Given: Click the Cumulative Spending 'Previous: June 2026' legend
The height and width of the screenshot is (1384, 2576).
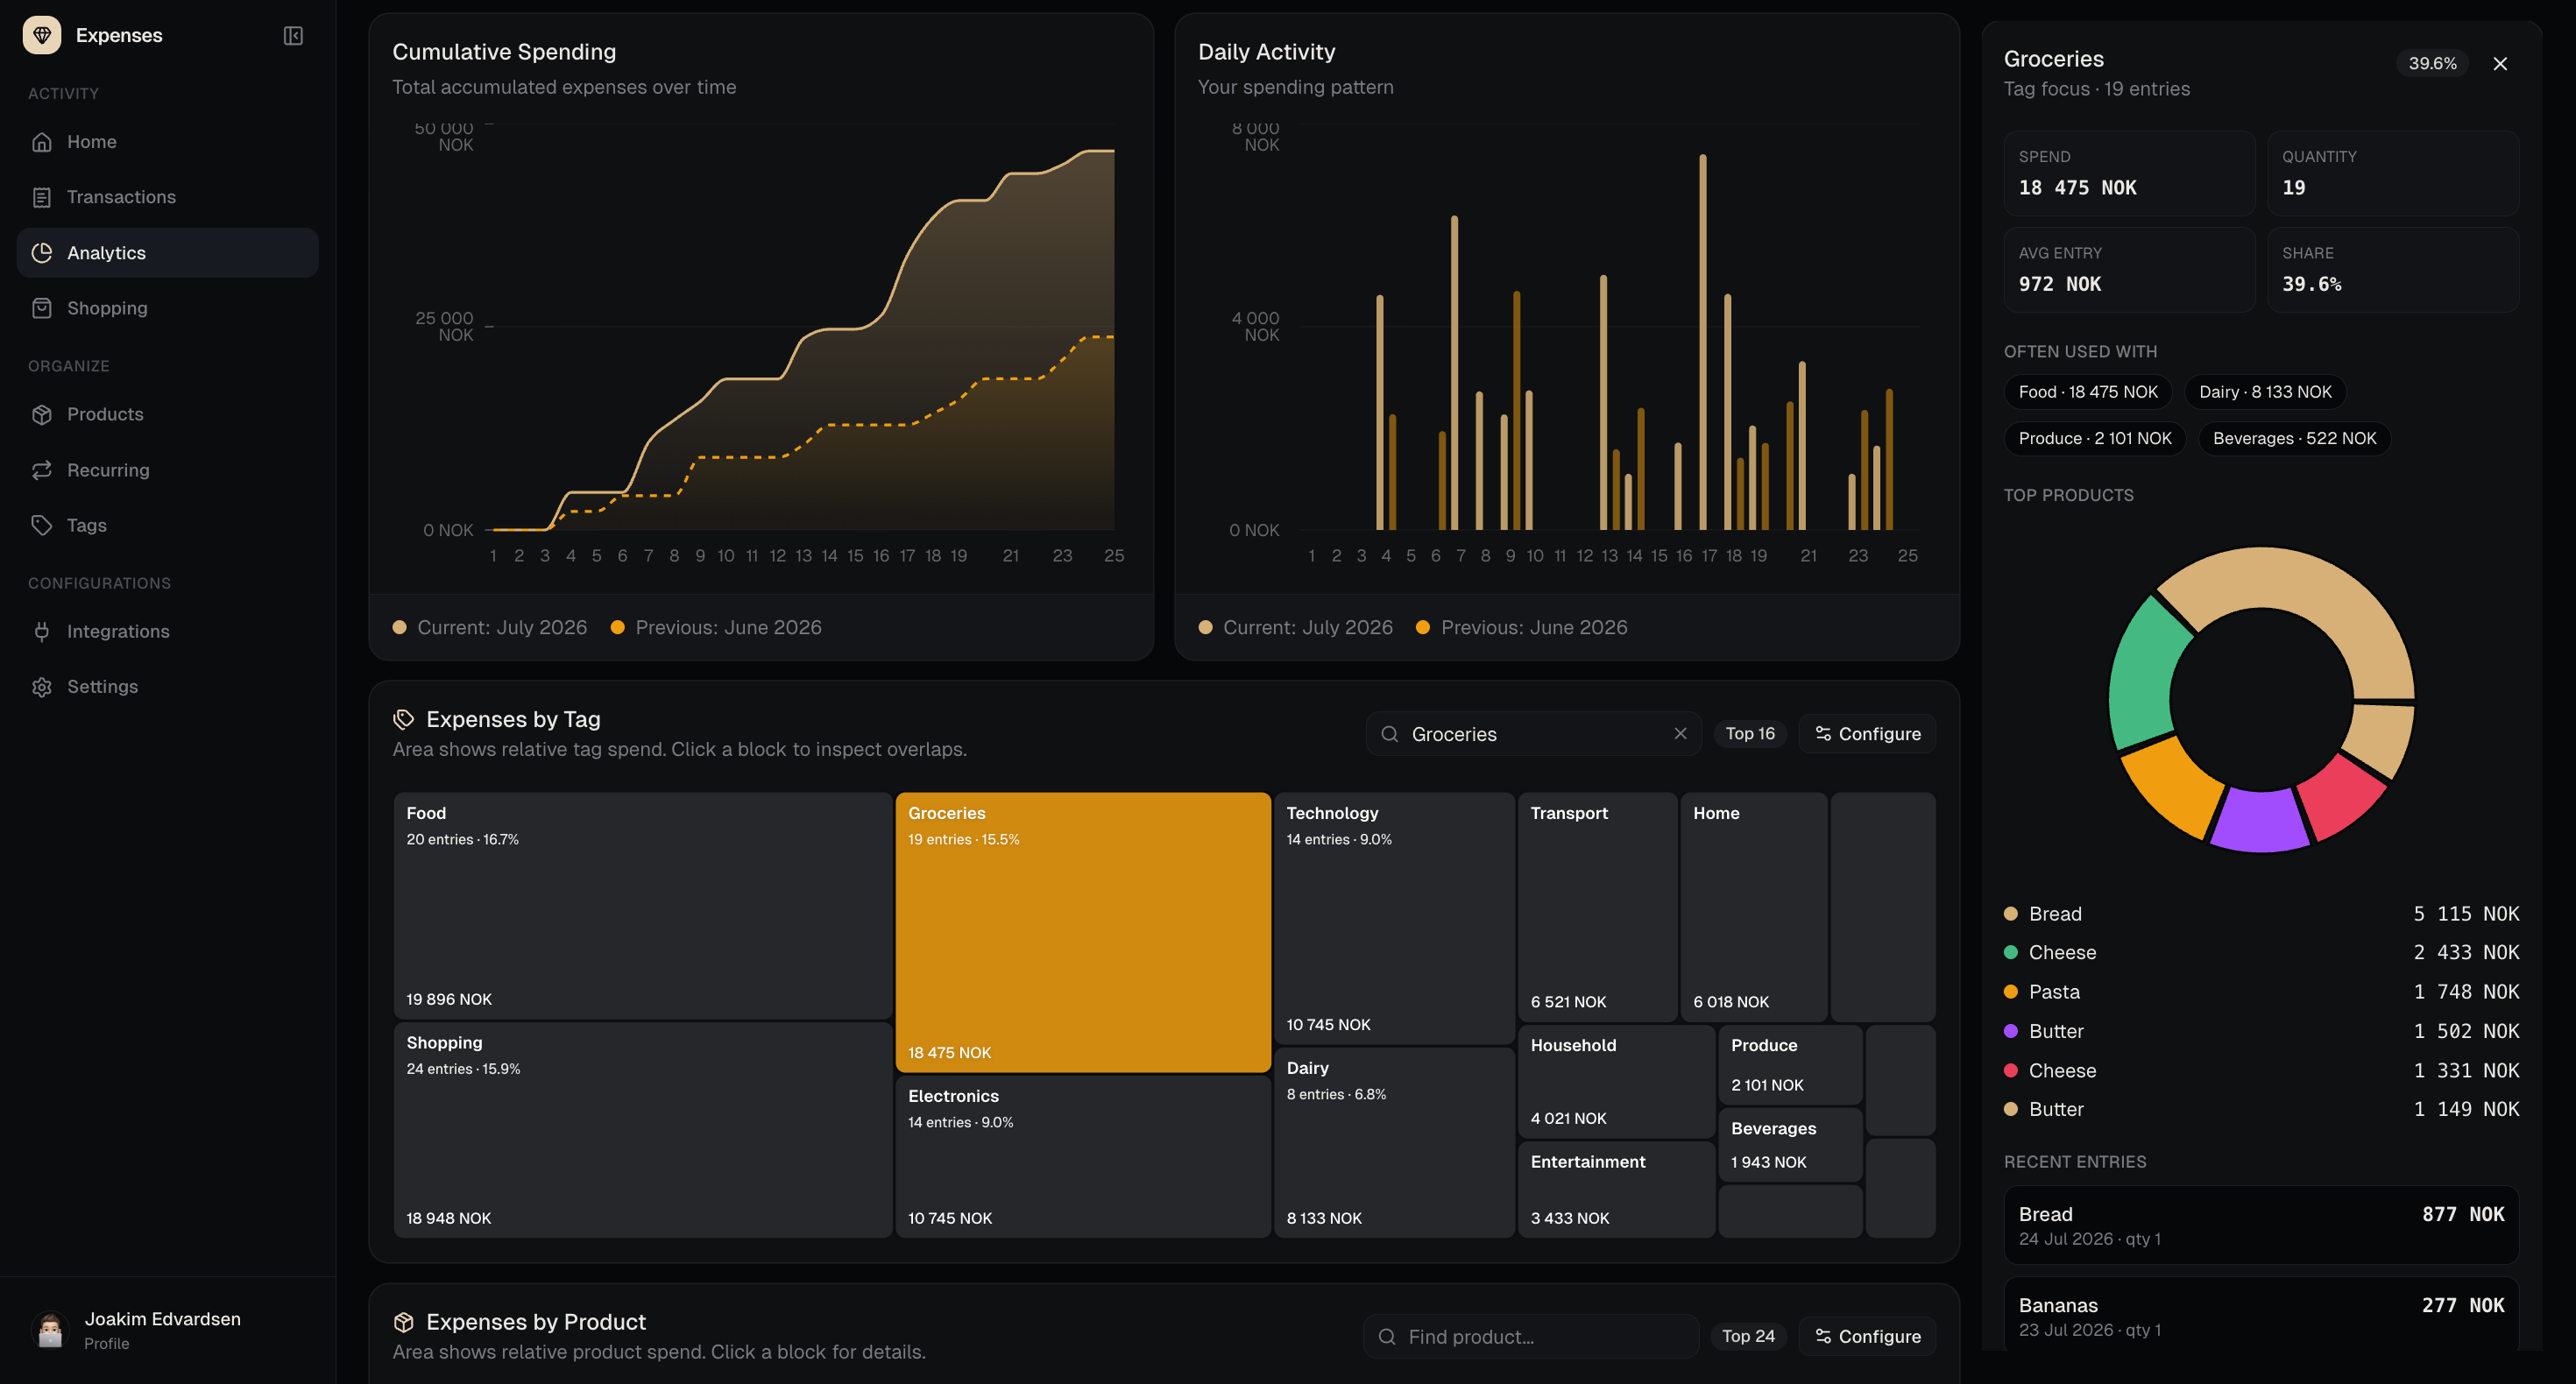Looking at the screenshot, I should pos(716,628).
